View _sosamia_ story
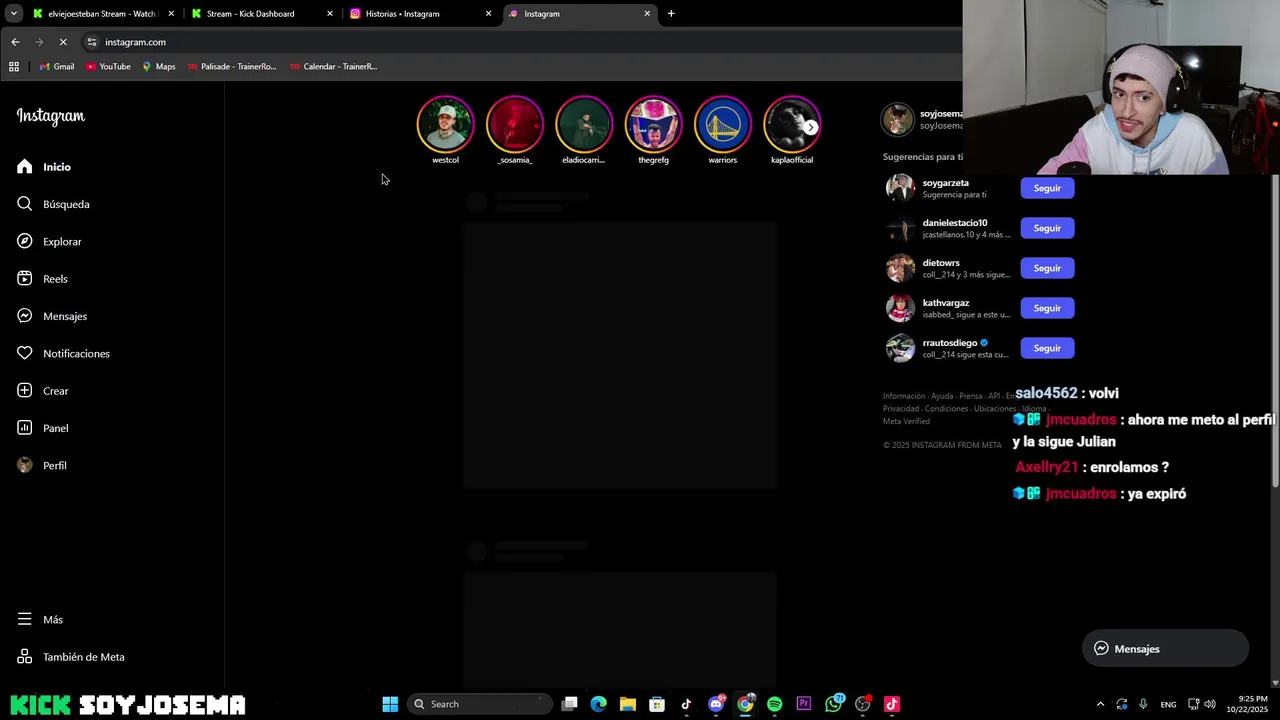 515,124
